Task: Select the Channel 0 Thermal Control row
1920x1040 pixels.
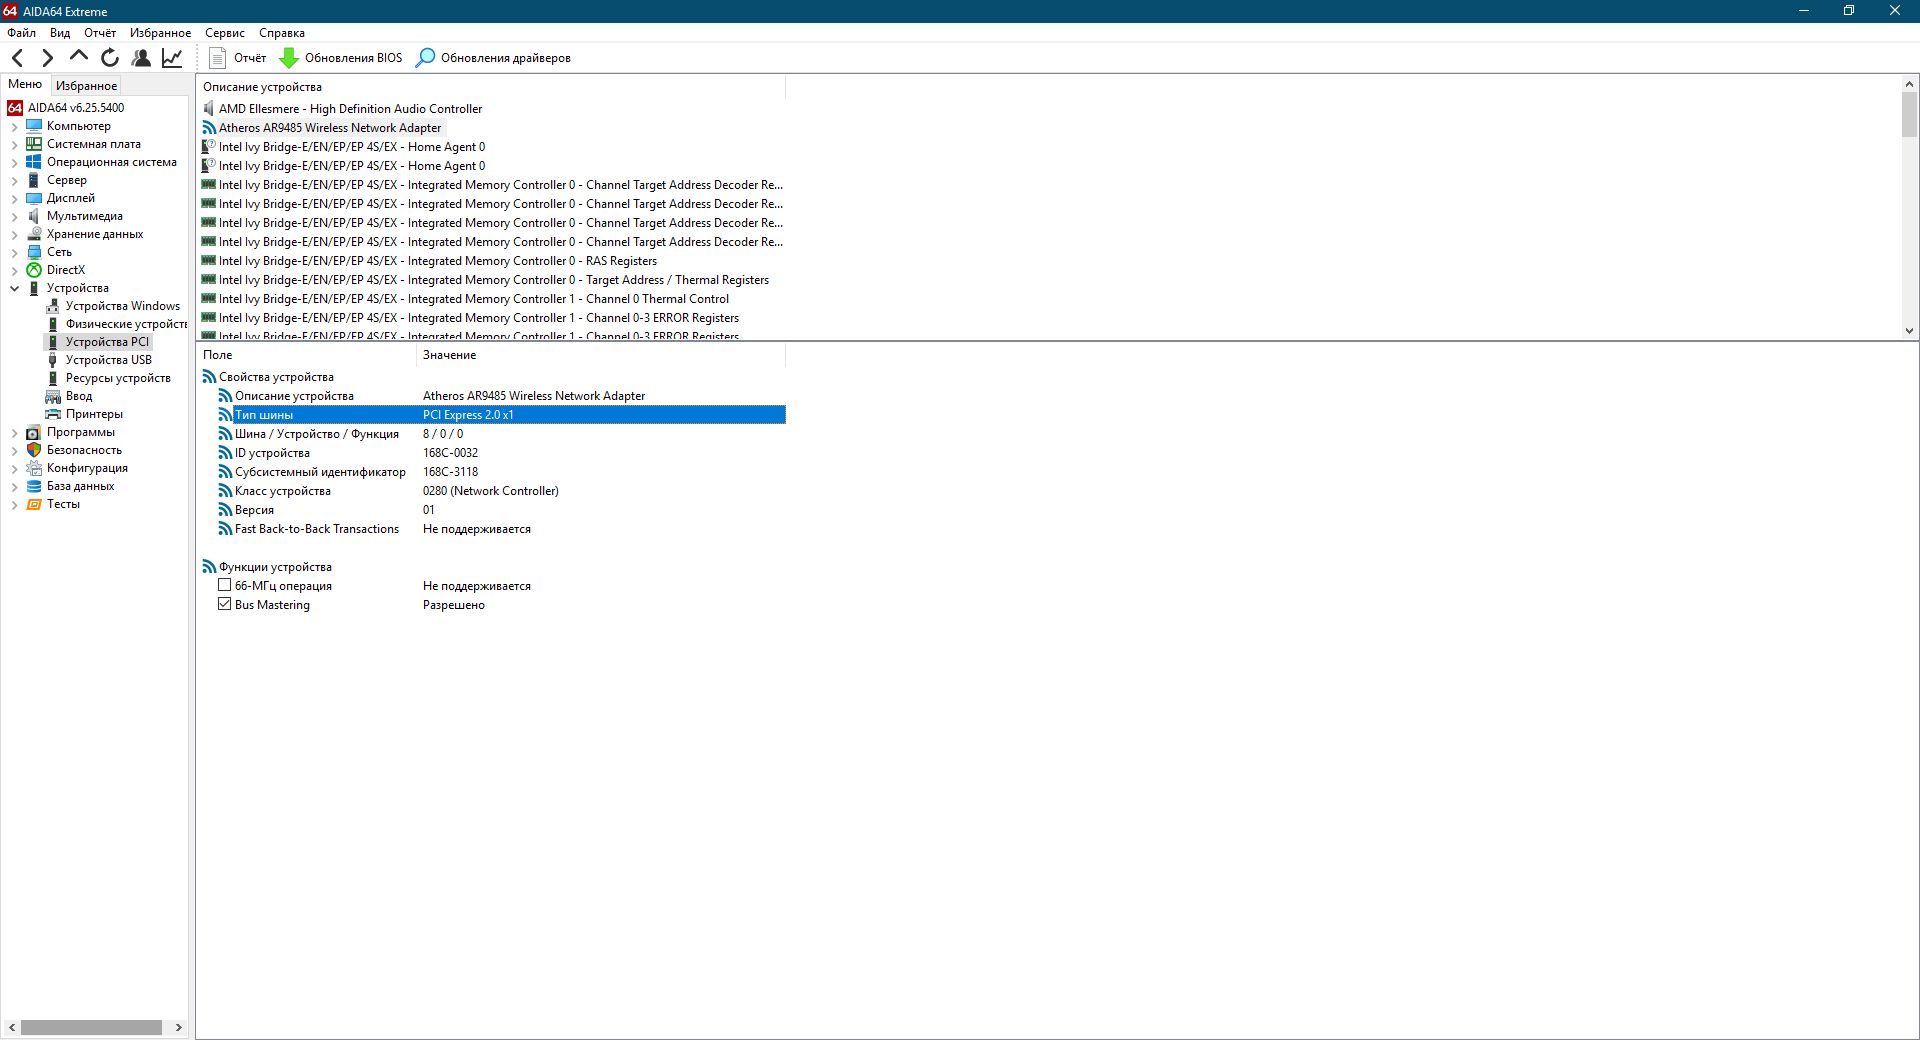Action: [x=474, y=299]
